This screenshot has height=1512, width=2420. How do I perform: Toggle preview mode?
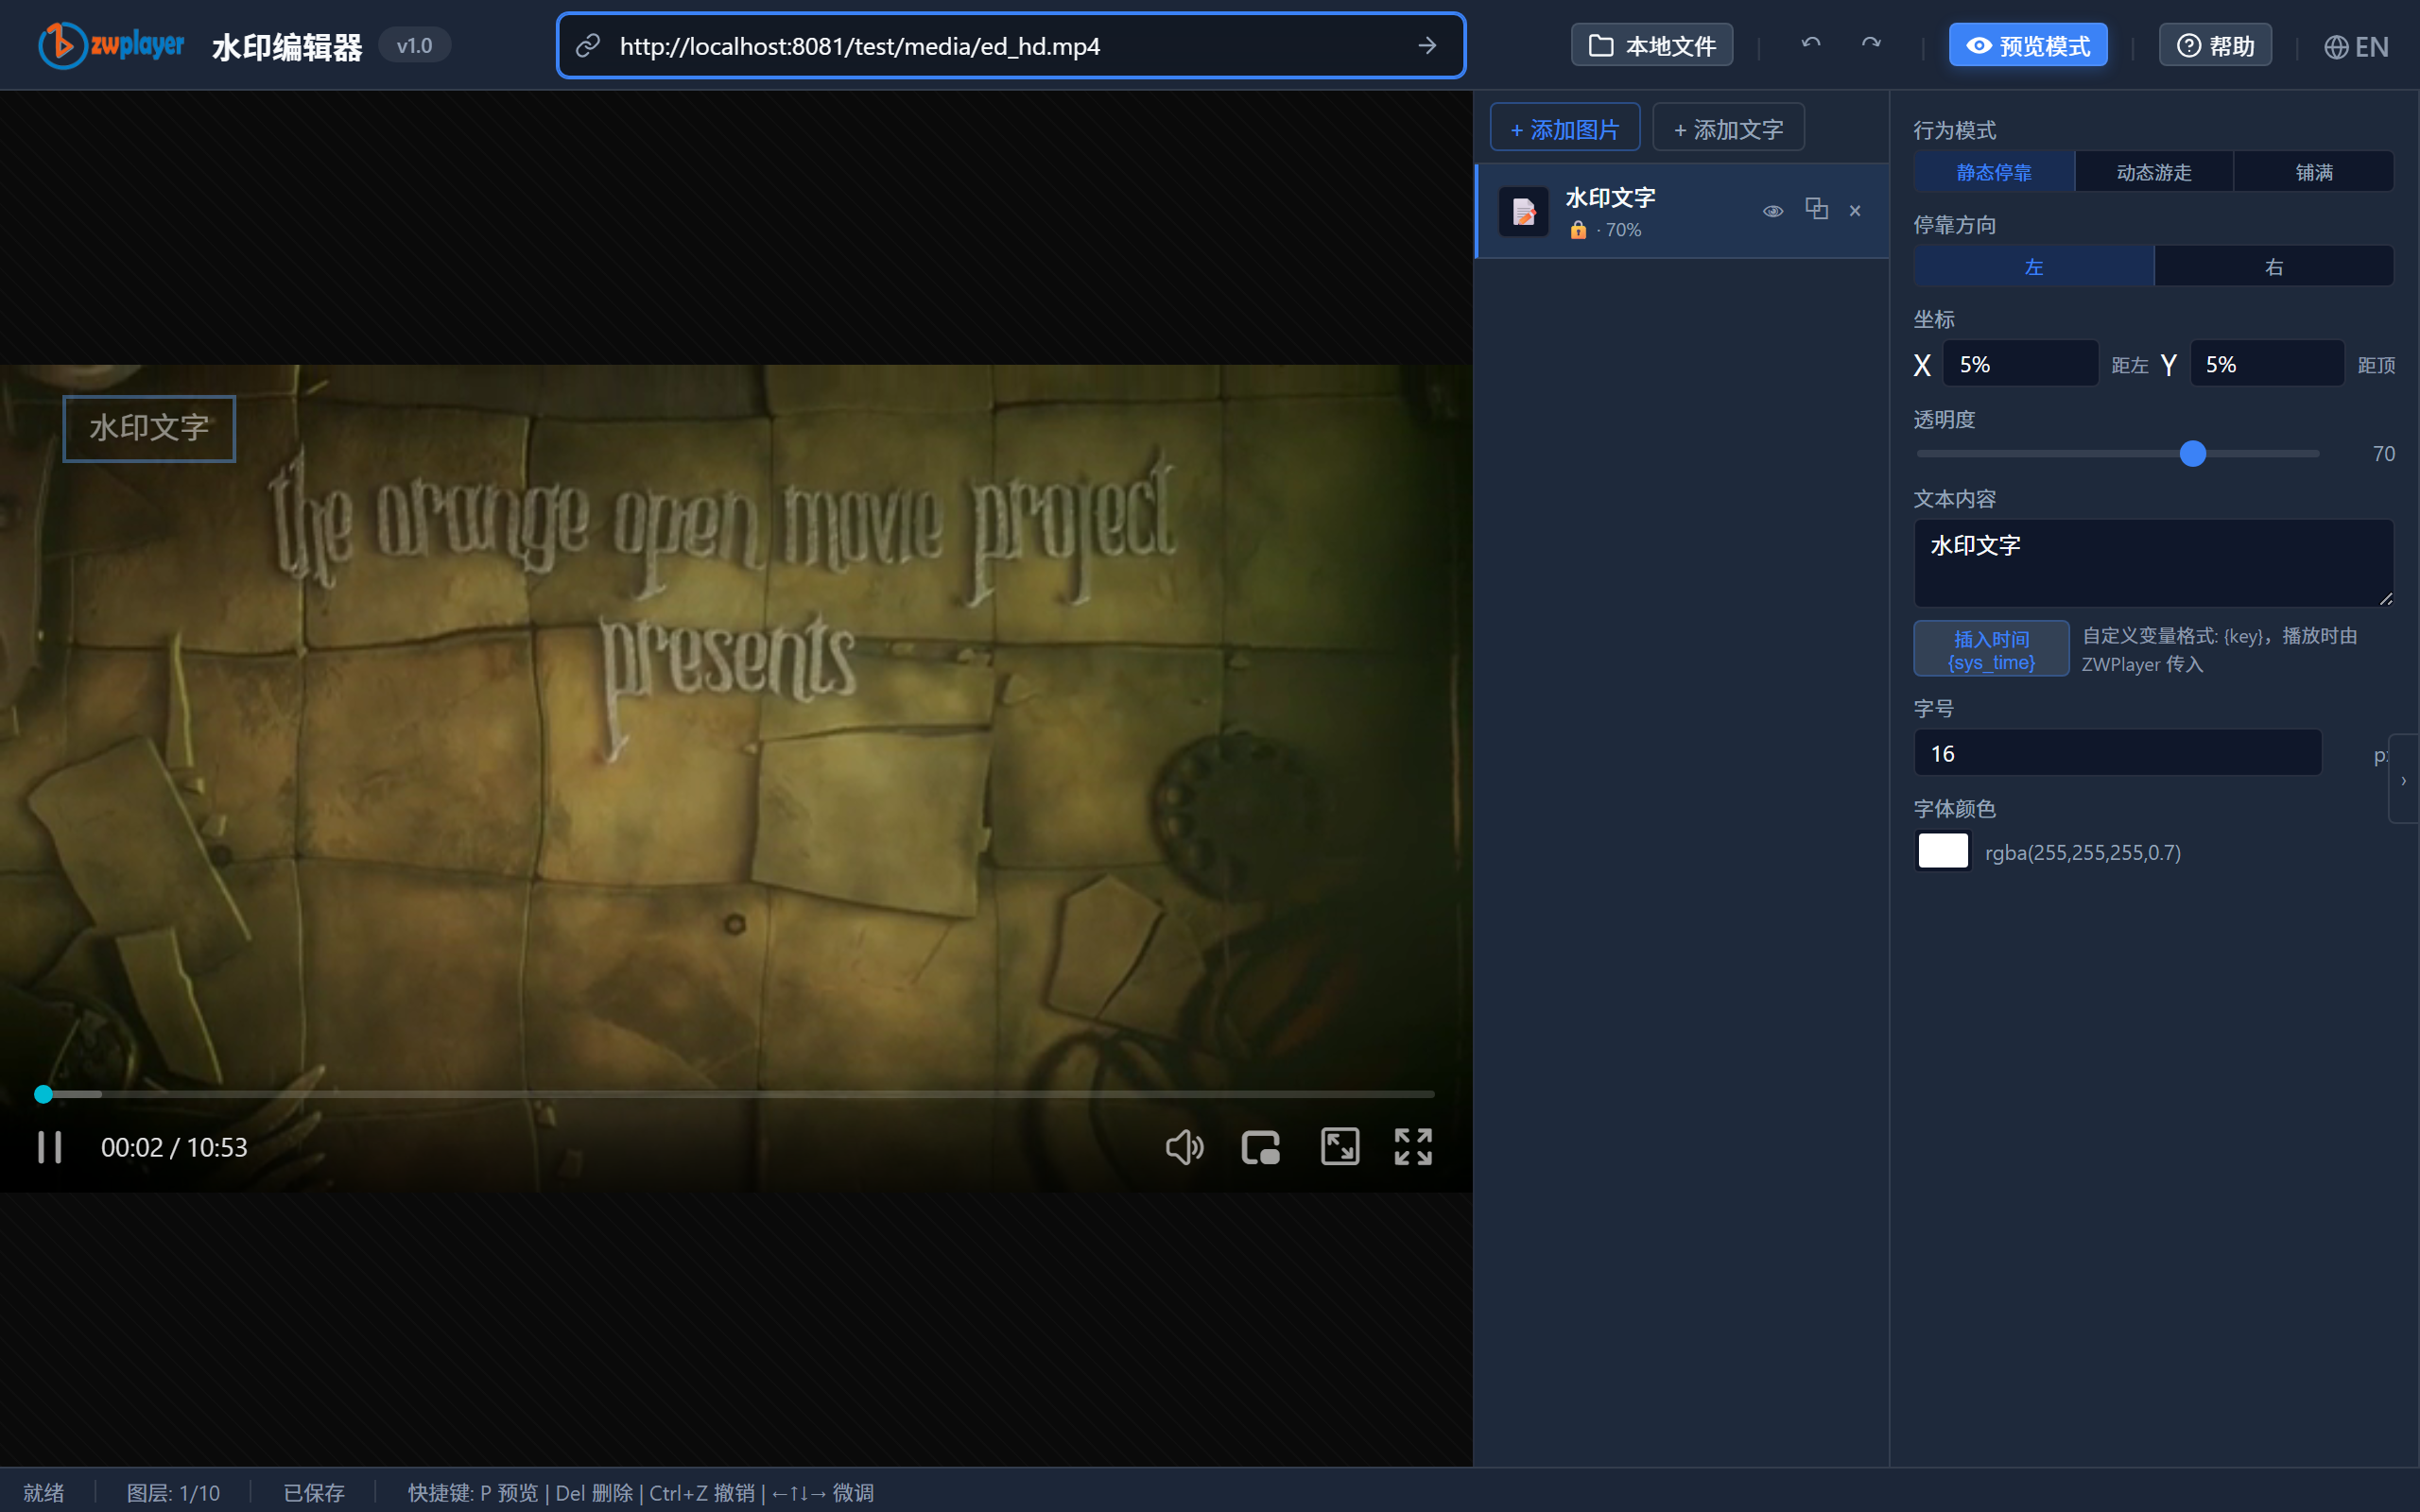(x=2028, y=45)
